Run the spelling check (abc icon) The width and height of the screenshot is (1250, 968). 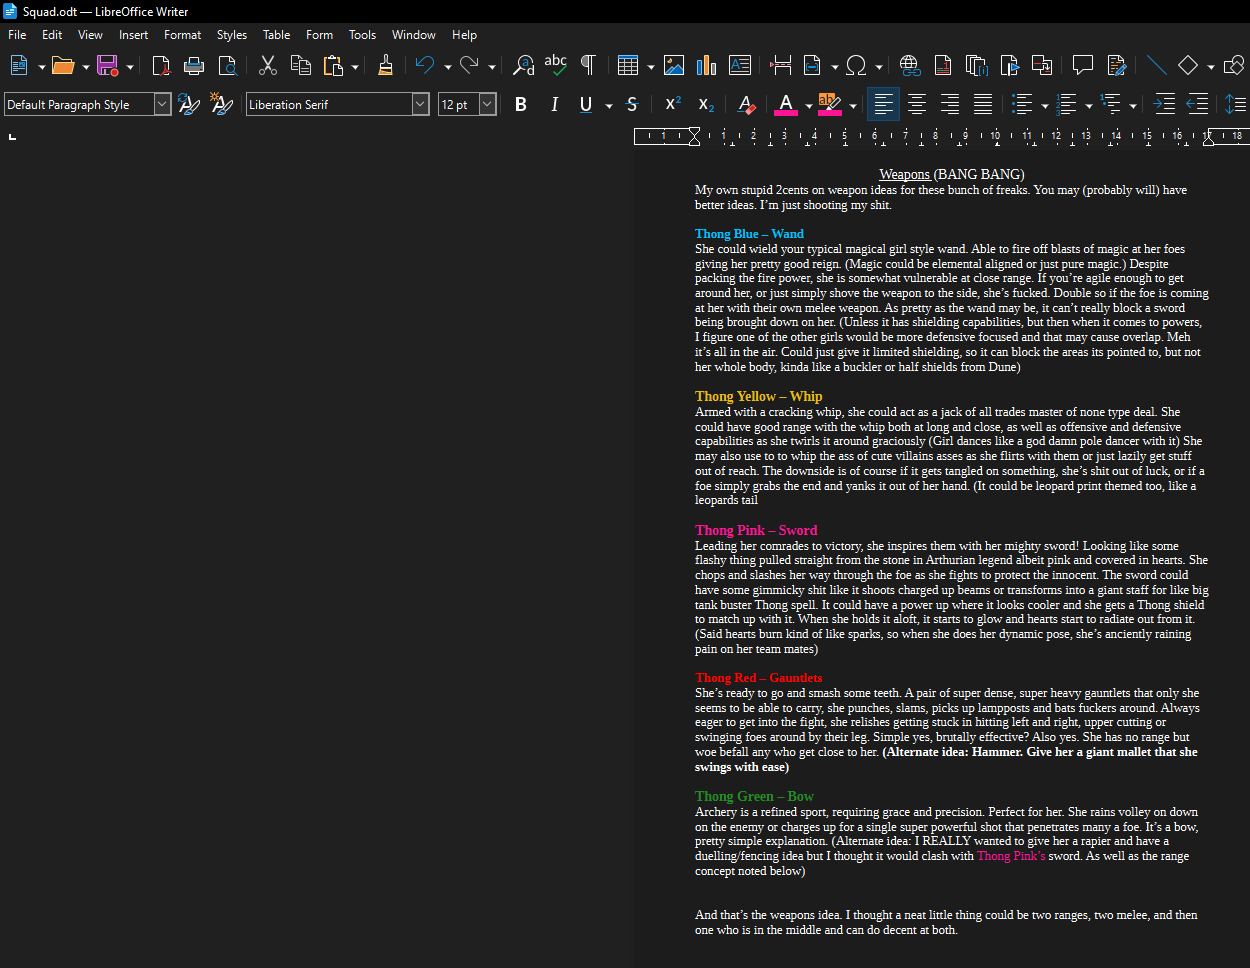(556, 65)
